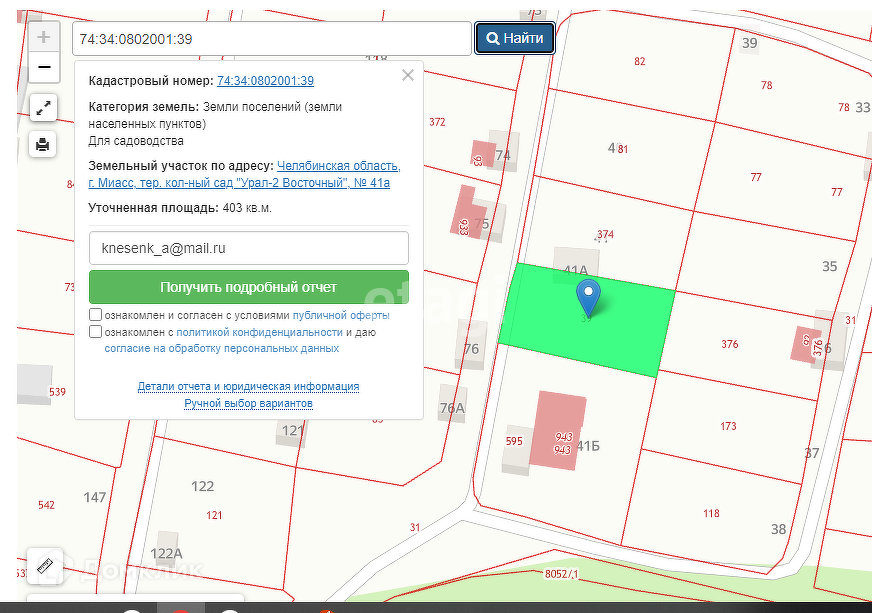This screenshot has width=872, height=613.
Task: Open the Челябинская область address link
Action: coord(338,166)
